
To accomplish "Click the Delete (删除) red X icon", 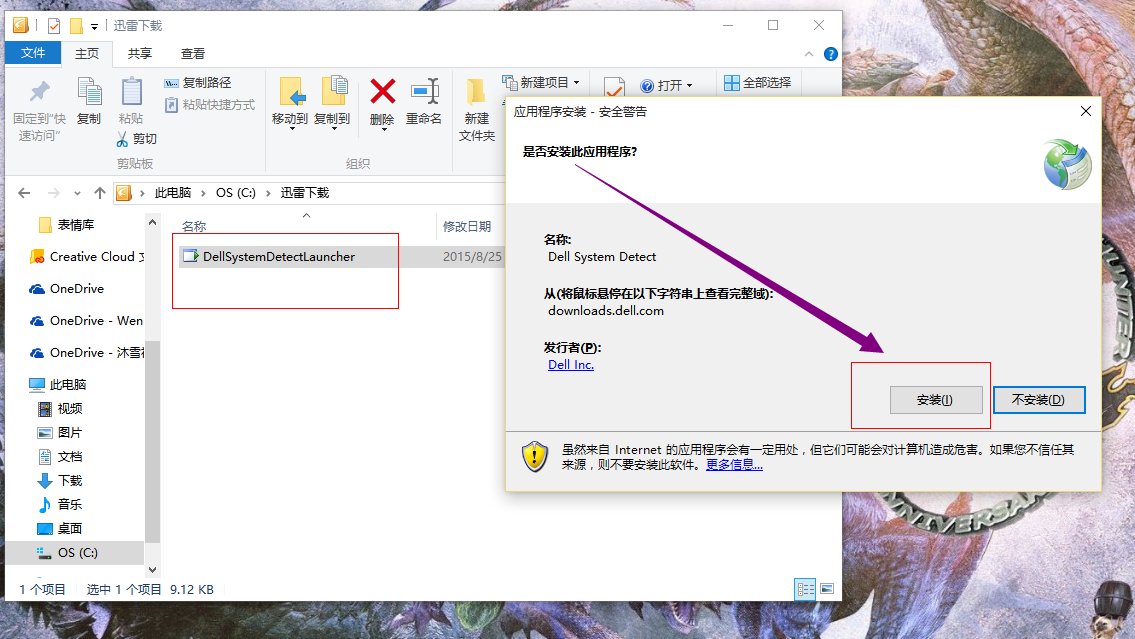I will (381, 91).
